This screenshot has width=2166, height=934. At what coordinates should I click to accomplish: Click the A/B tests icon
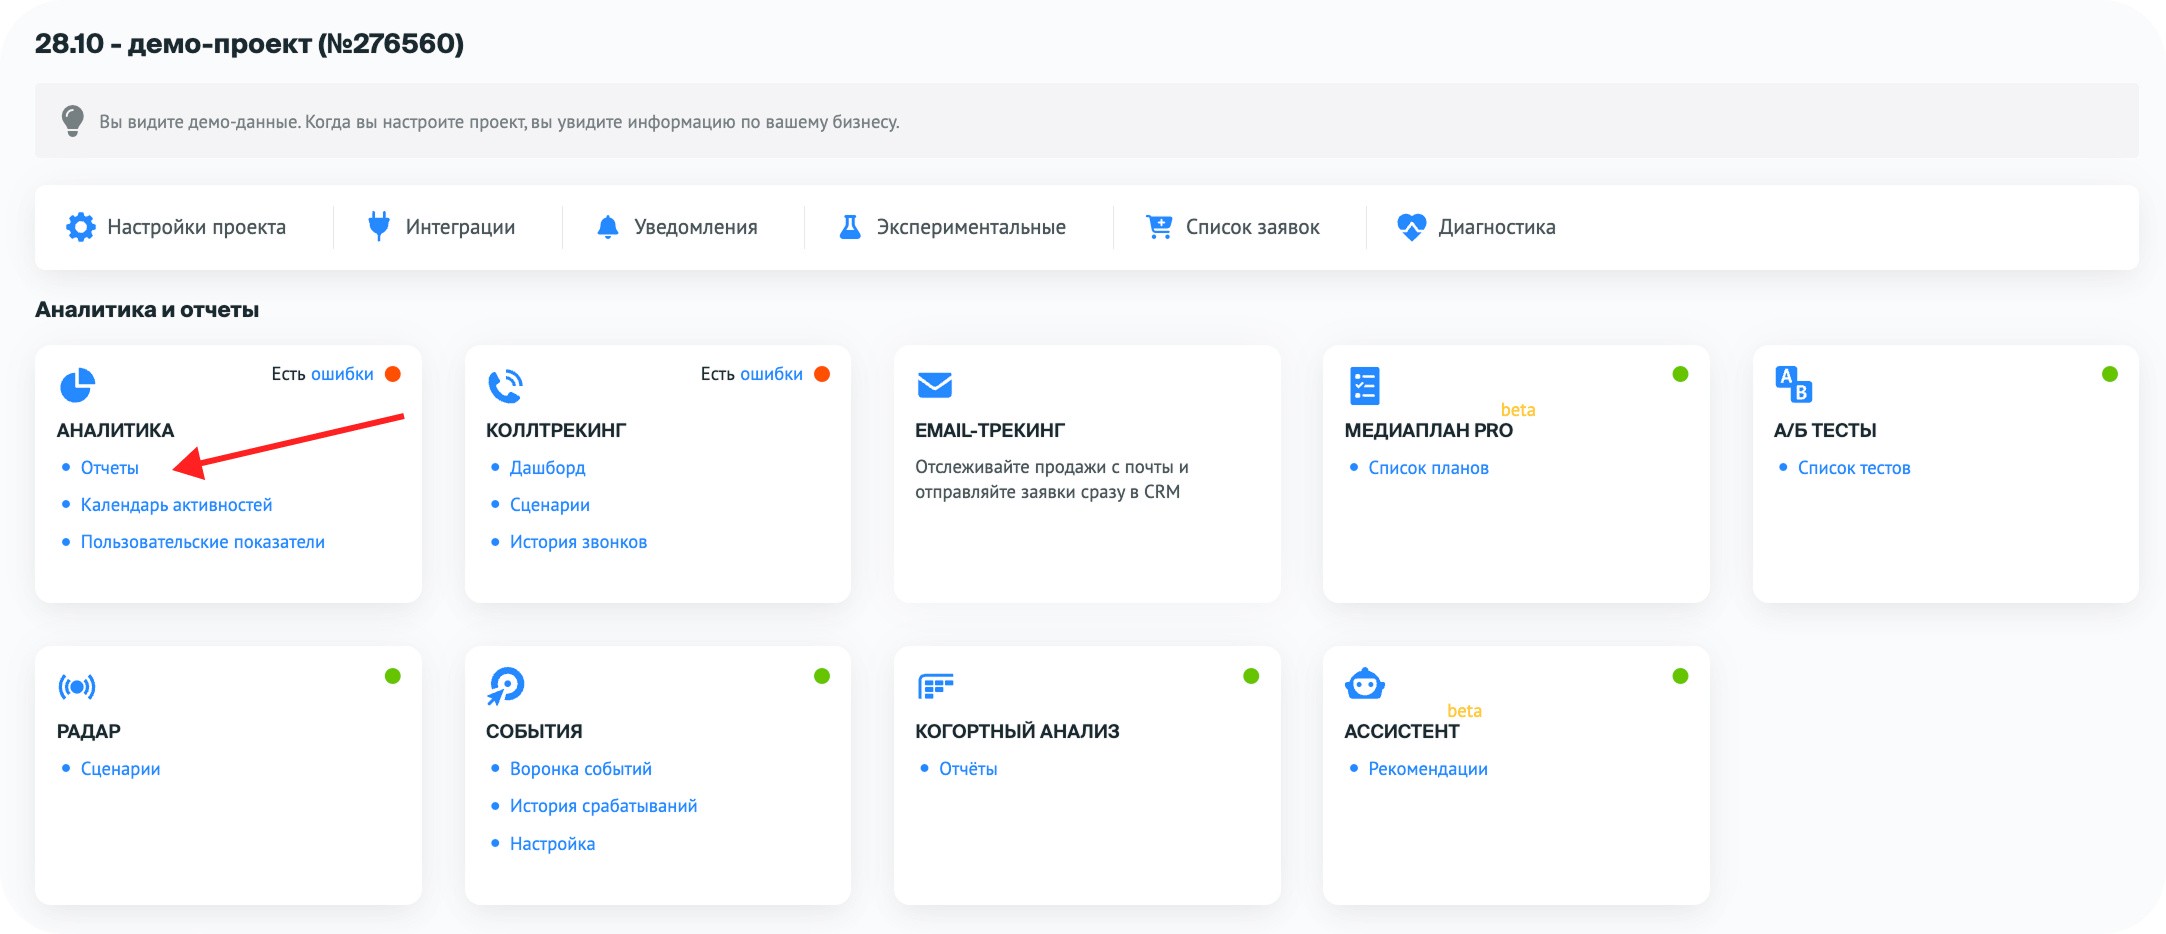(x=1793, y=384)
